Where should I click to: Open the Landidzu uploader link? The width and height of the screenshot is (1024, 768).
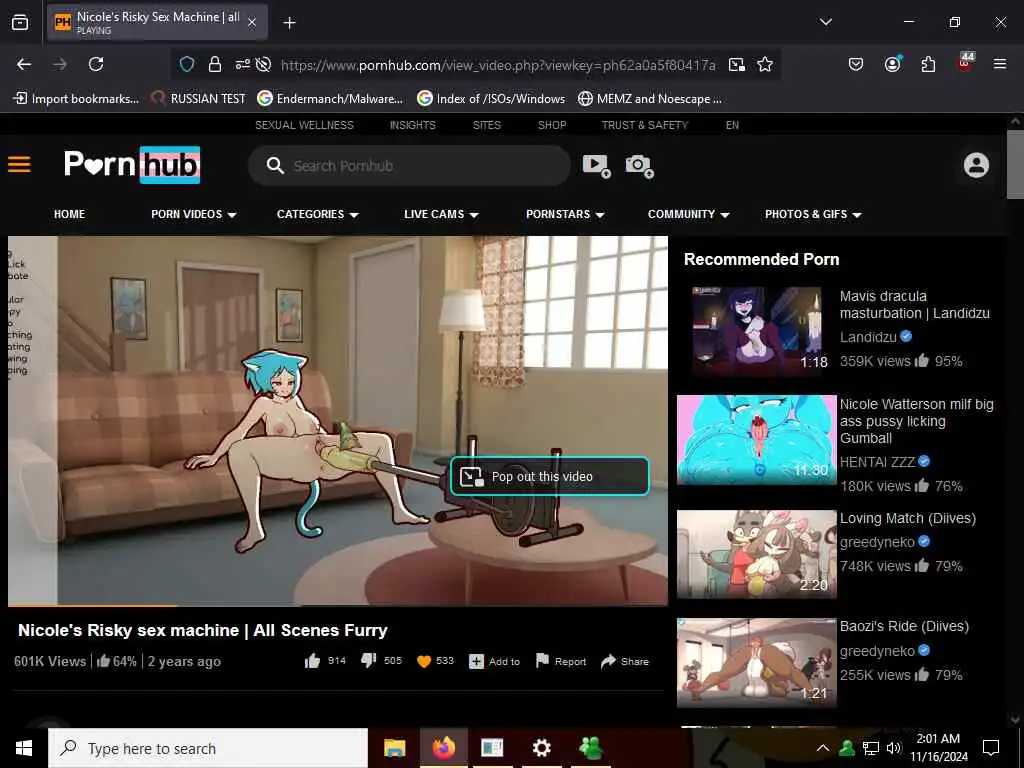click(868, 337)
